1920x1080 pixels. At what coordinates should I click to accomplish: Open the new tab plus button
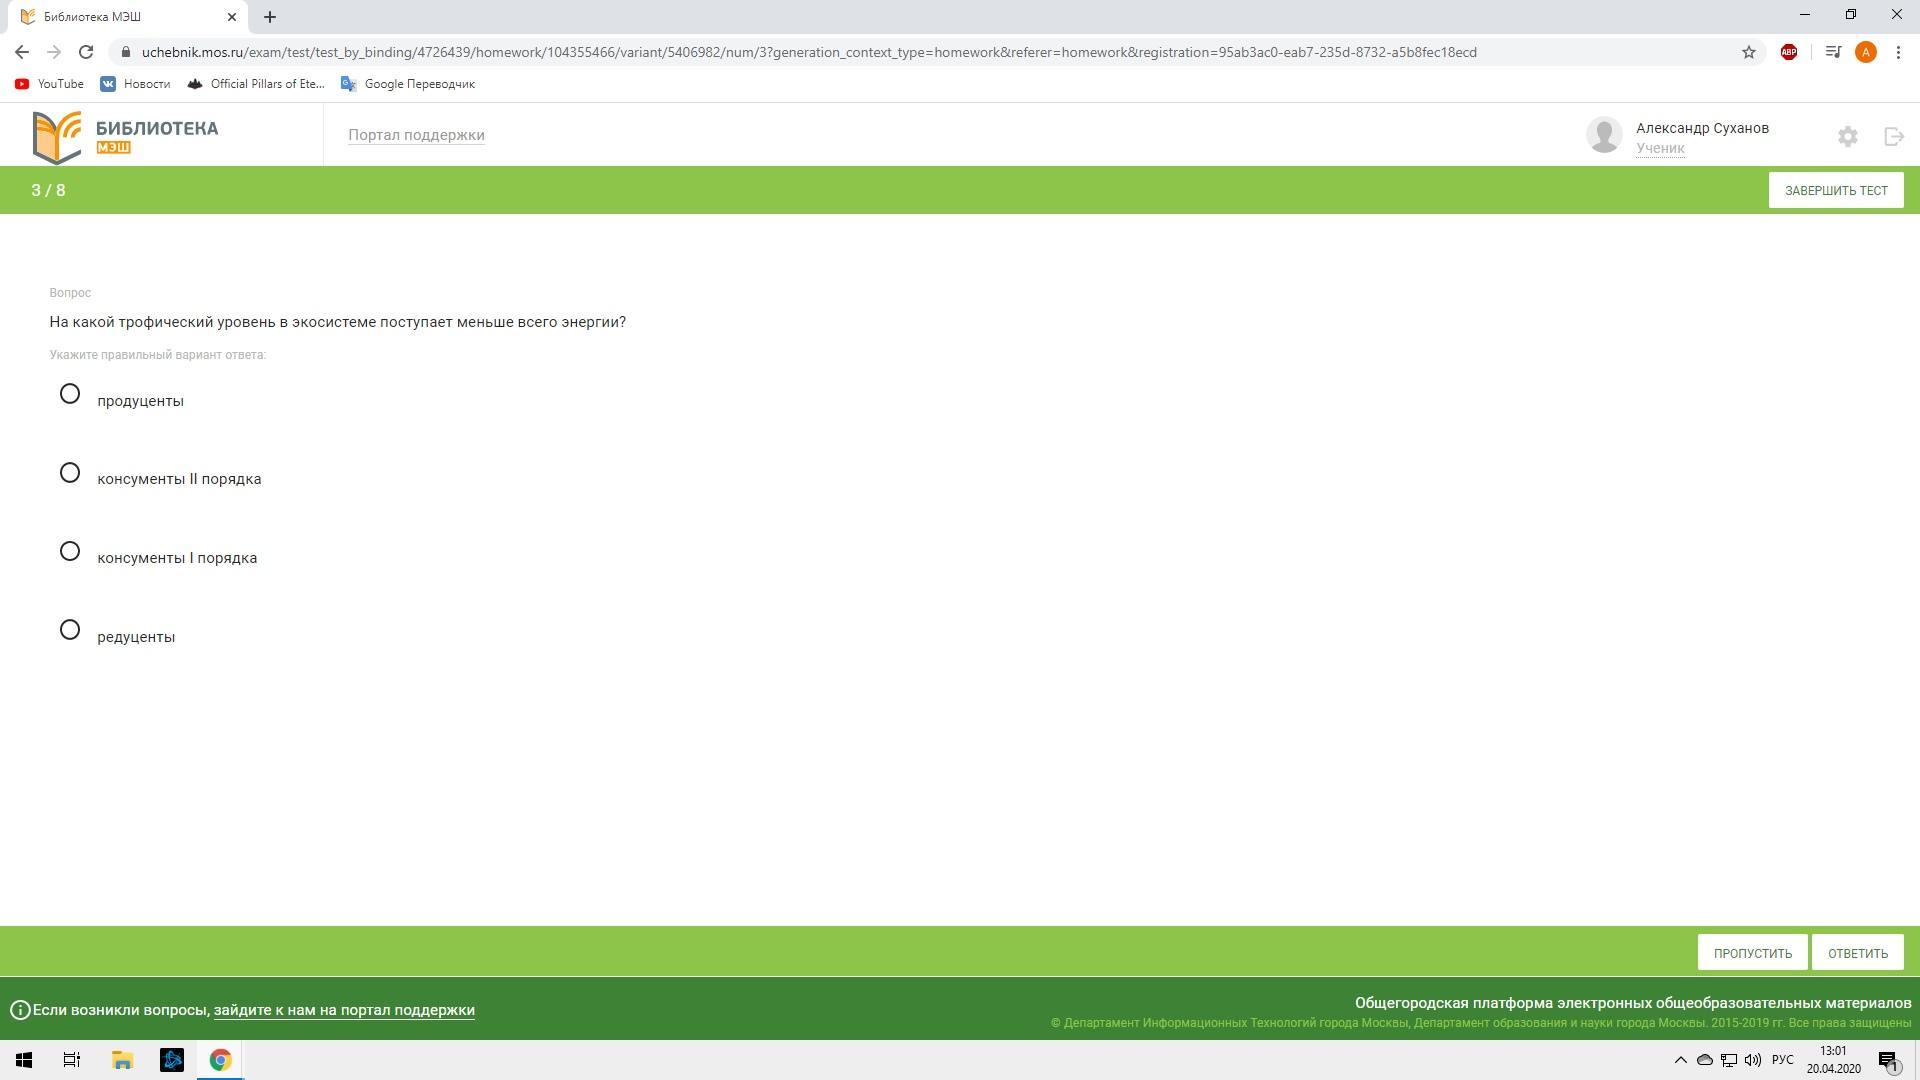click(270, 17)
